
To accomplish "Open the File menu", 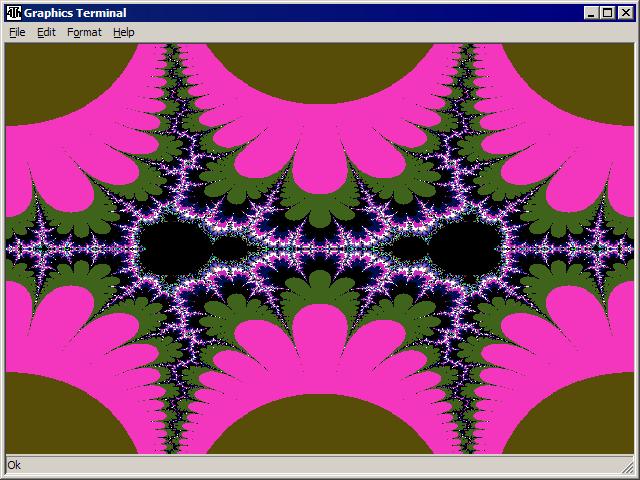I will [17, 32].
